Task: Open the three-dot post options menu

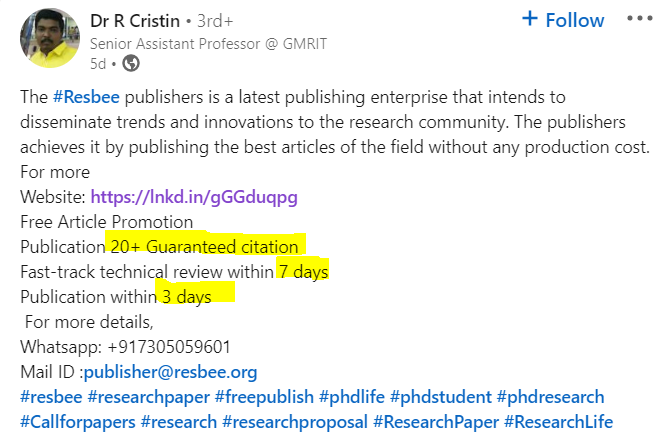Action: click(x=639, y=19)
